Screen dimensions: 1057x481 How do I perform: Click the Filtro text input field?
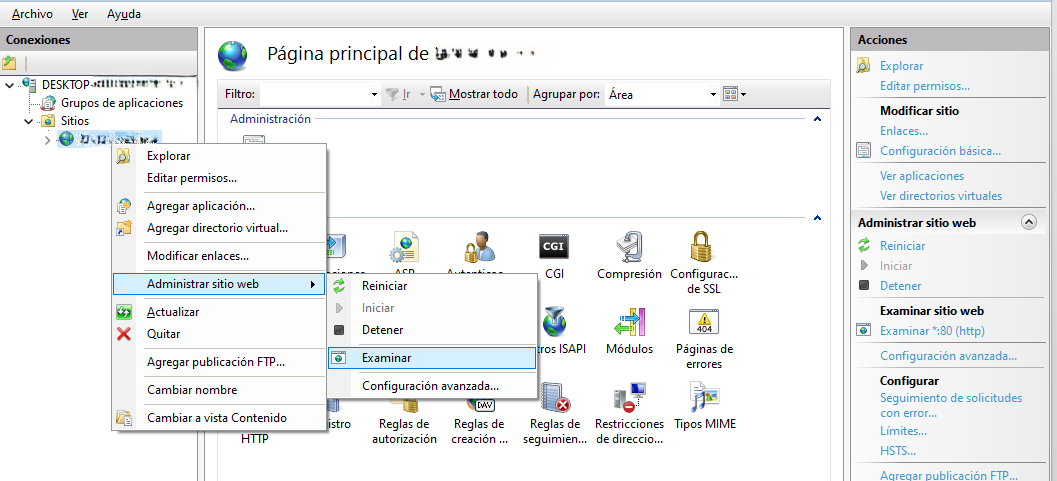pos(313,94)
